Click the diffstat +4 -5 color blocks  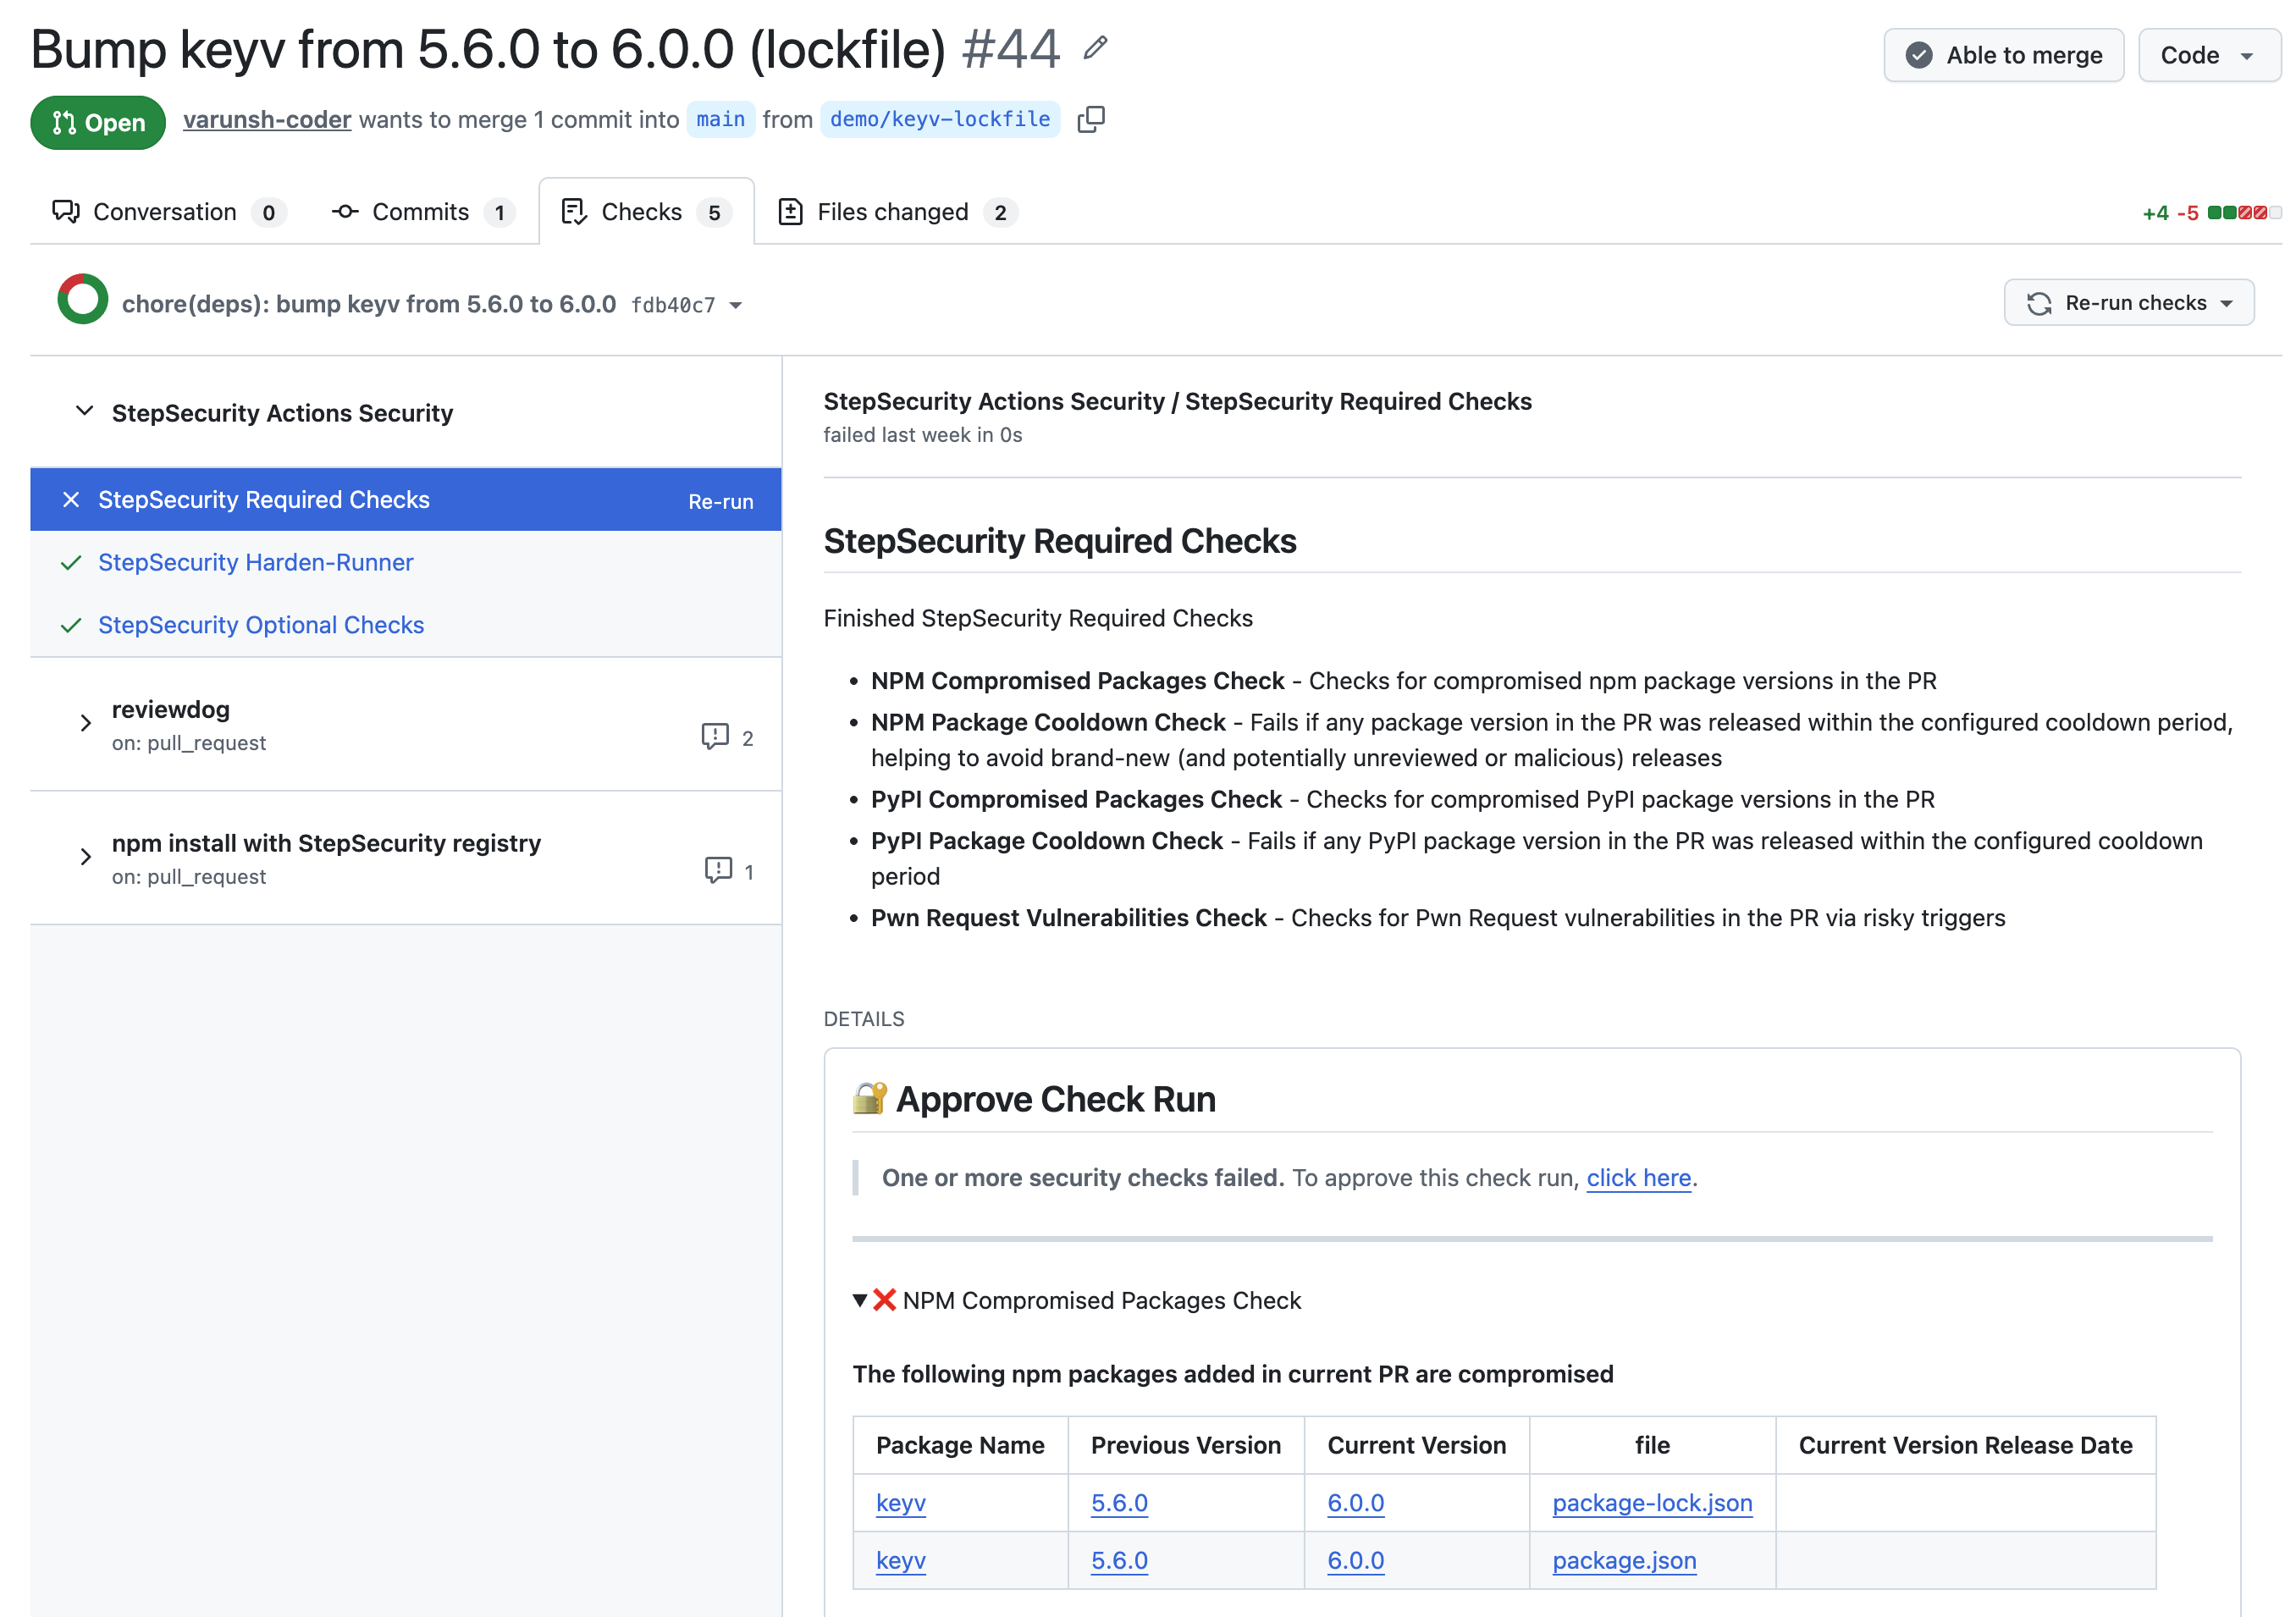point(2244,212)
